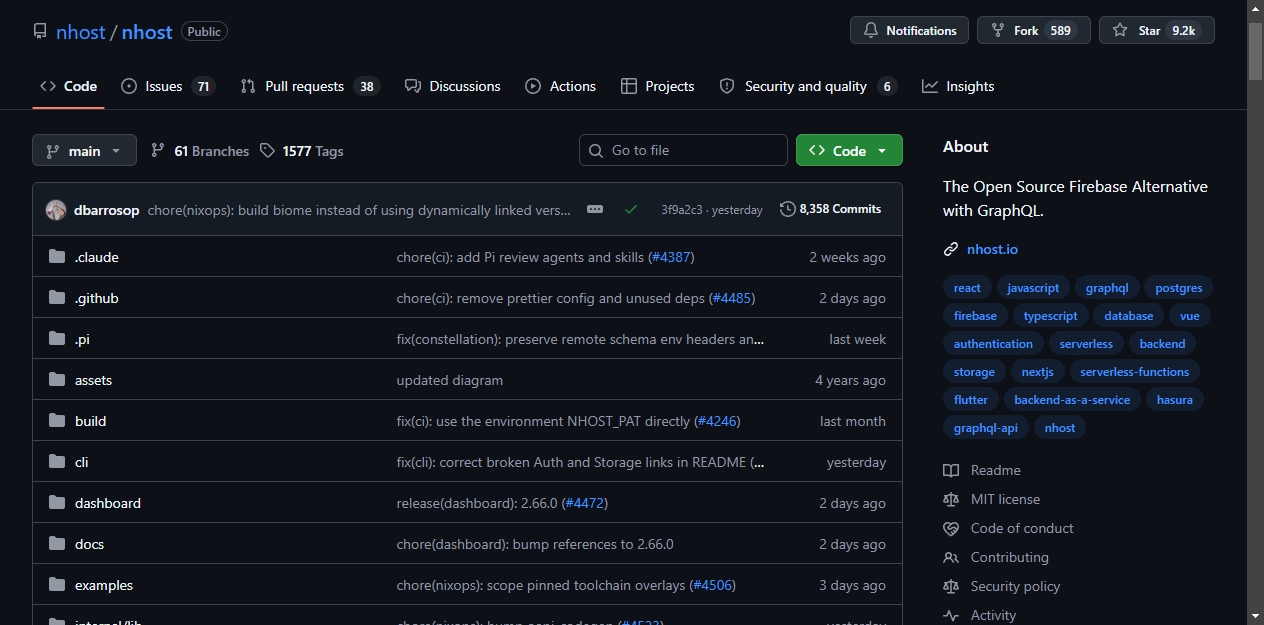The width and height of the screenshot is (1264, 625).
Task: Select the backend-as-a-service topic tag
Action: [1072, 400]
